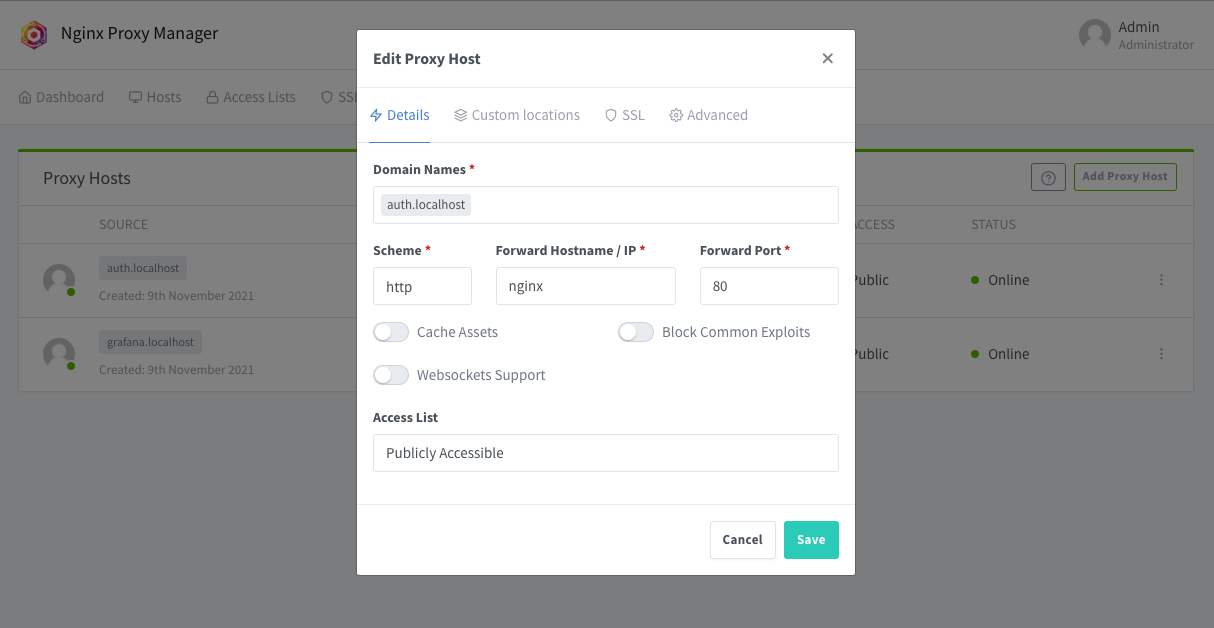
Task: Switch to the Custom locations tab
Action: click(x=516, y=115)
